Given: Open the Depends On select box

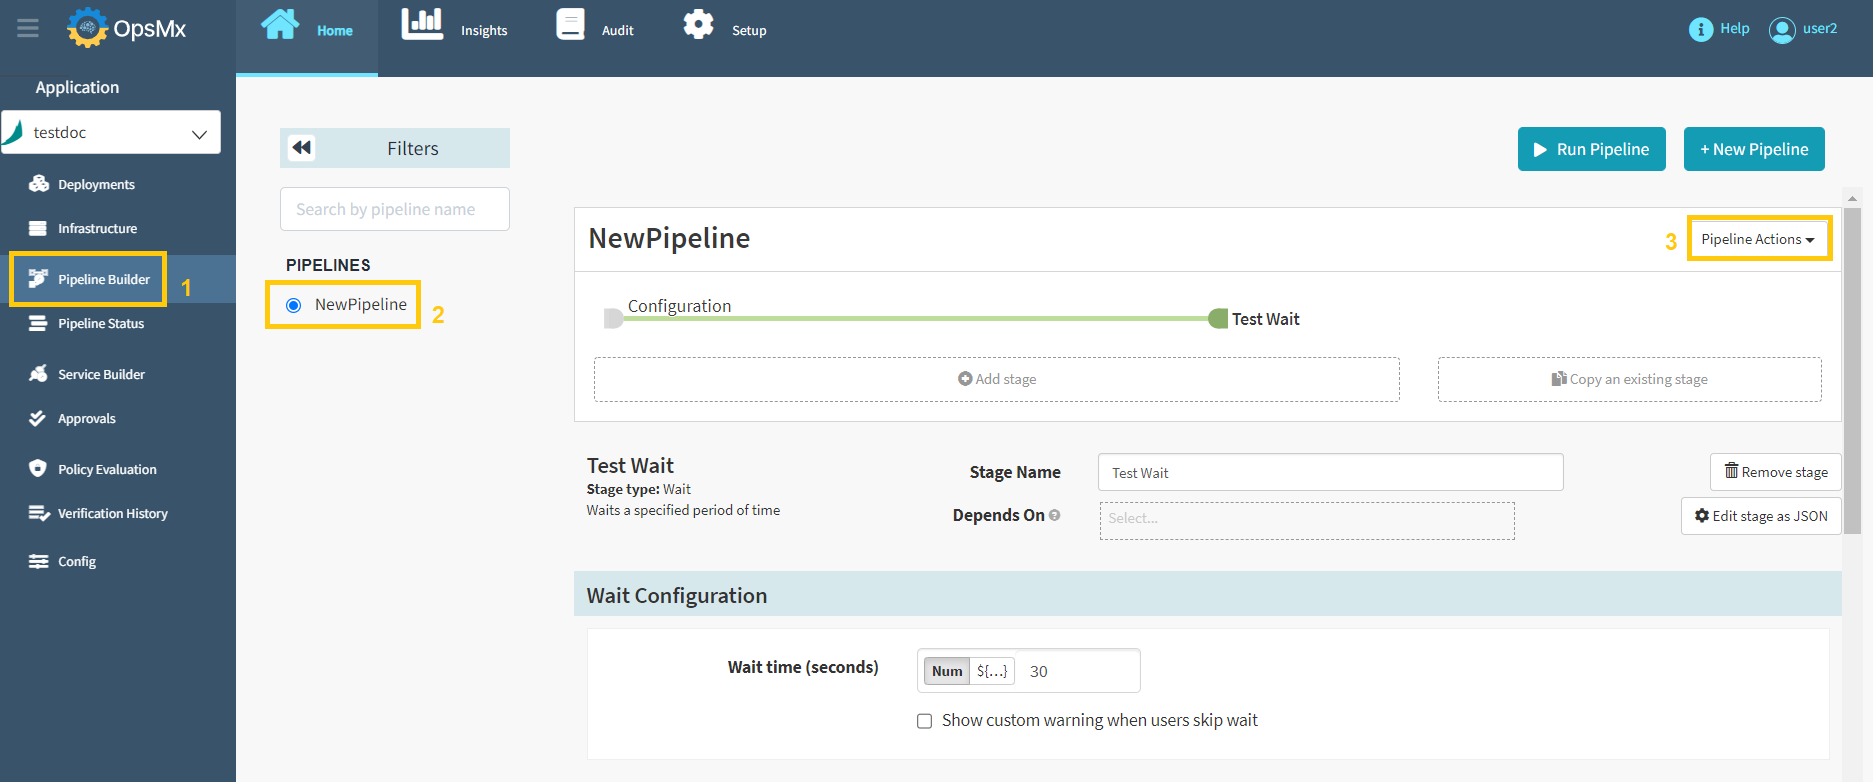Looking at the screenshot, I should (1306, 520).
